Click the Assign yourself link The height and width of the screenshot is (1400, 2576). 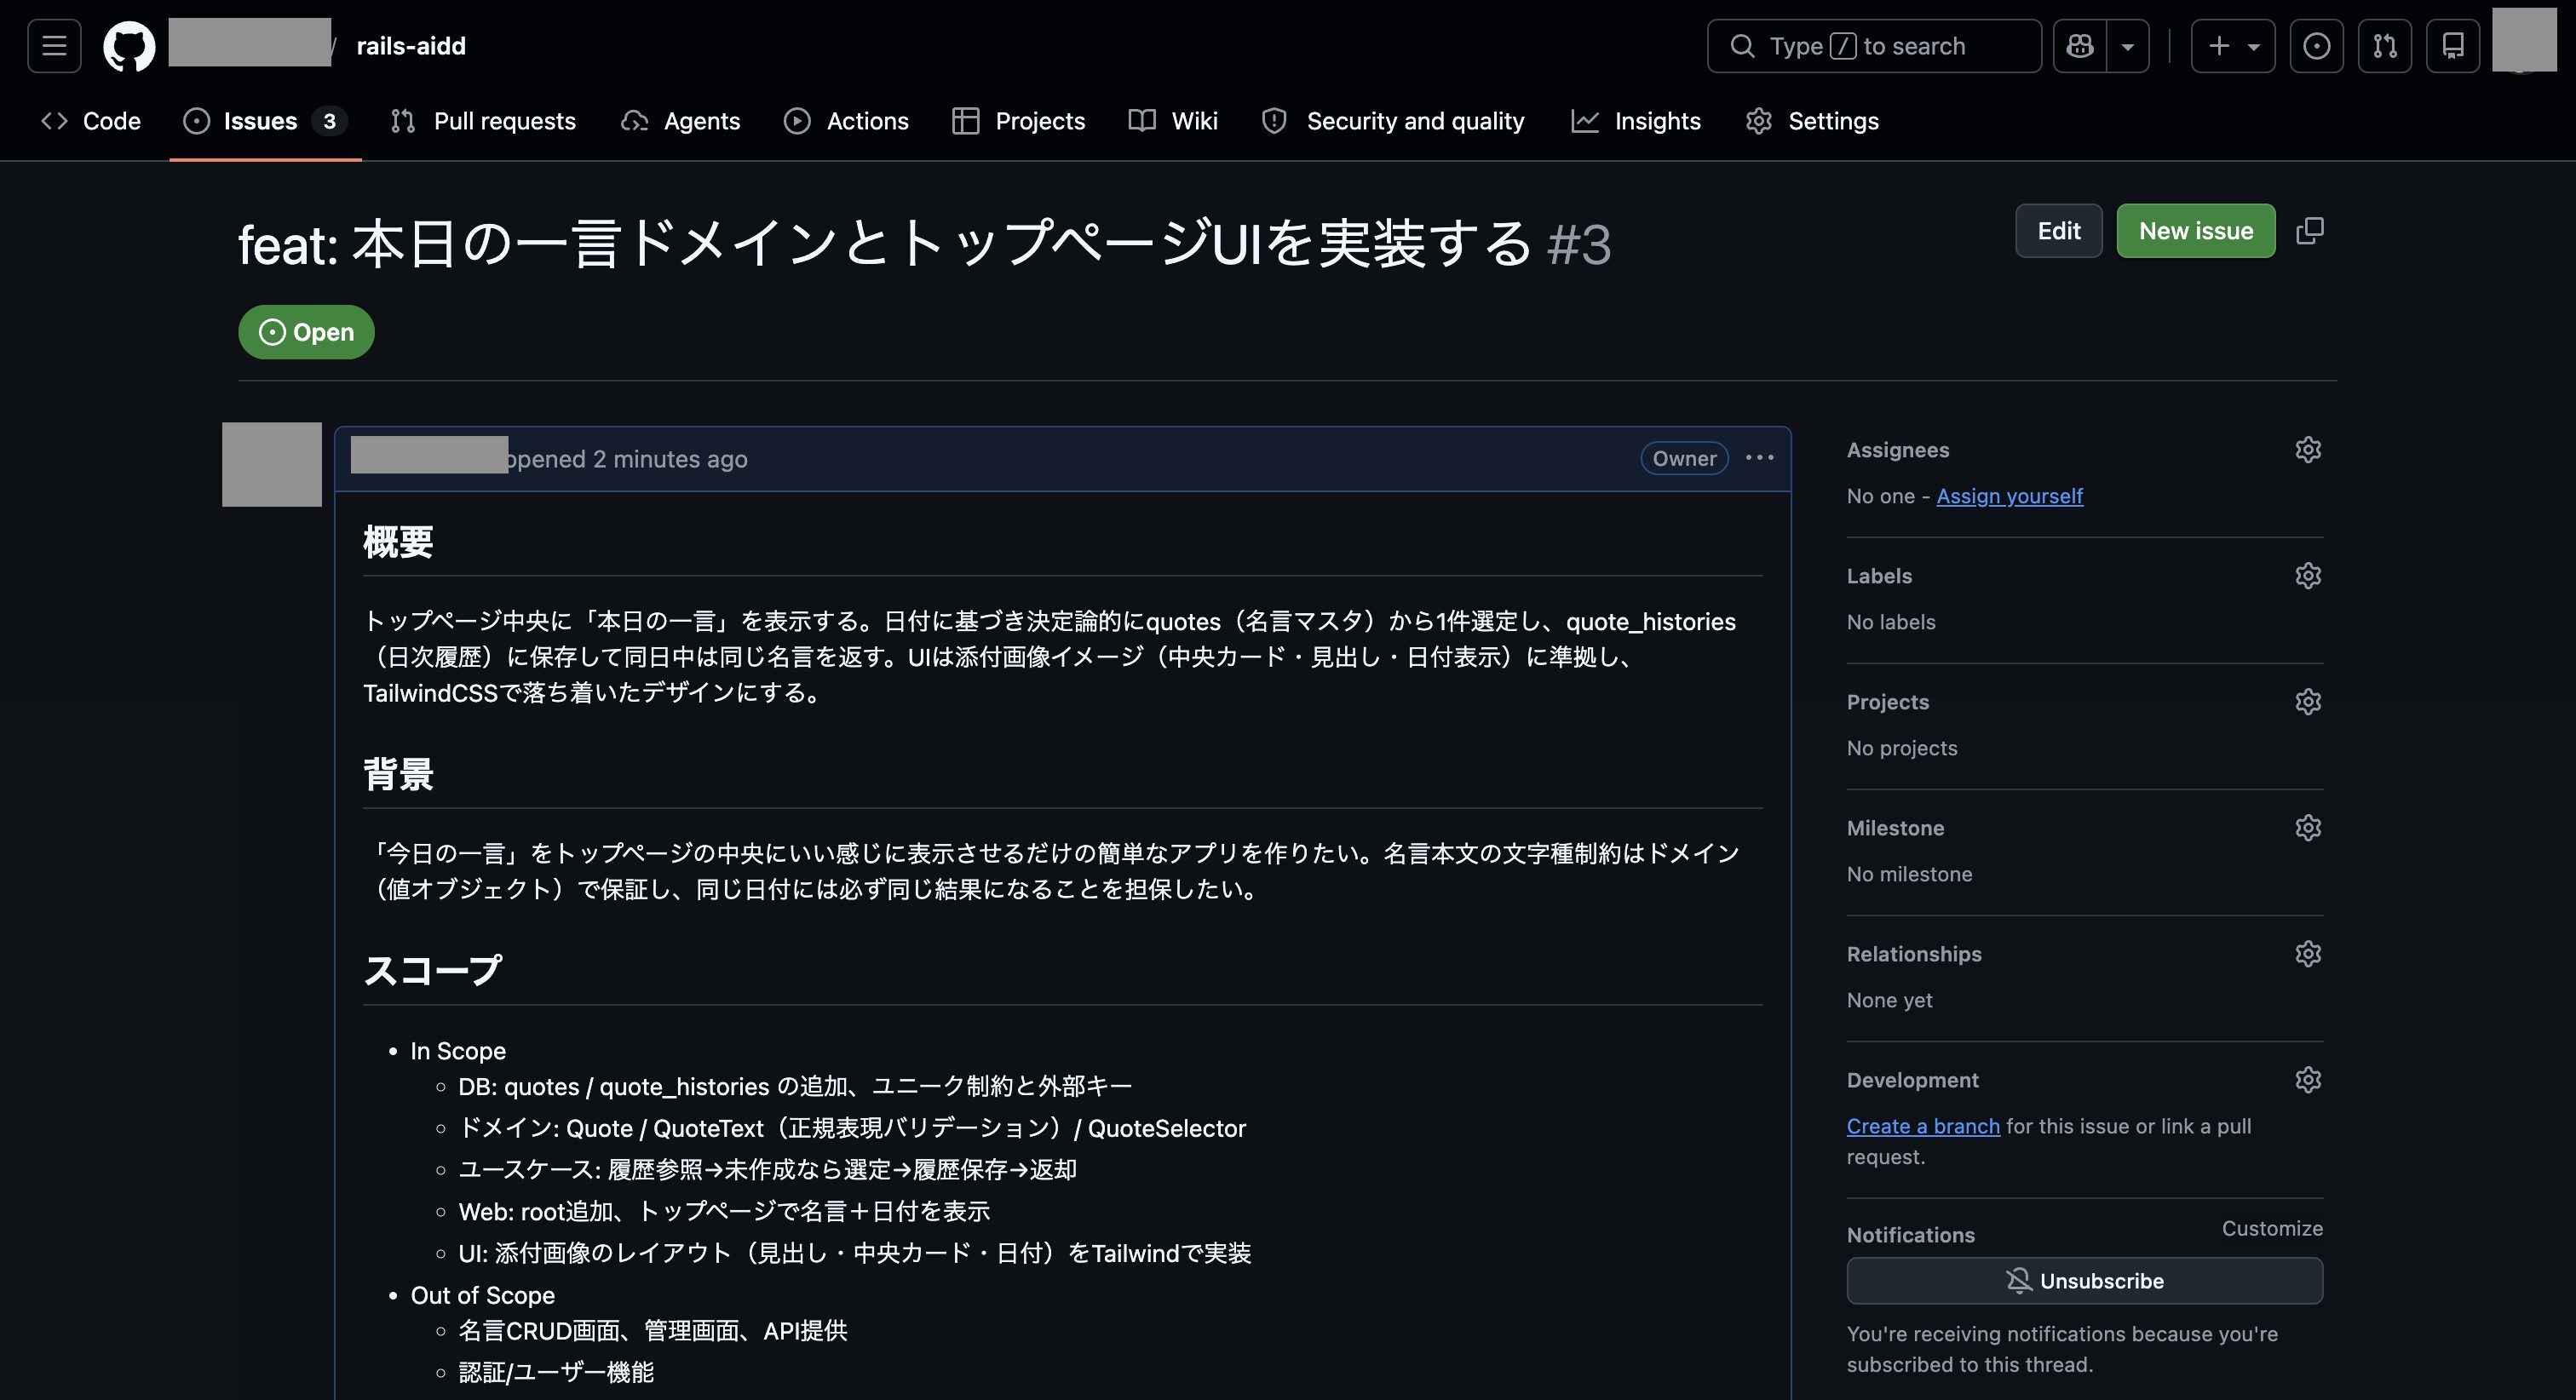point(2009,496)
